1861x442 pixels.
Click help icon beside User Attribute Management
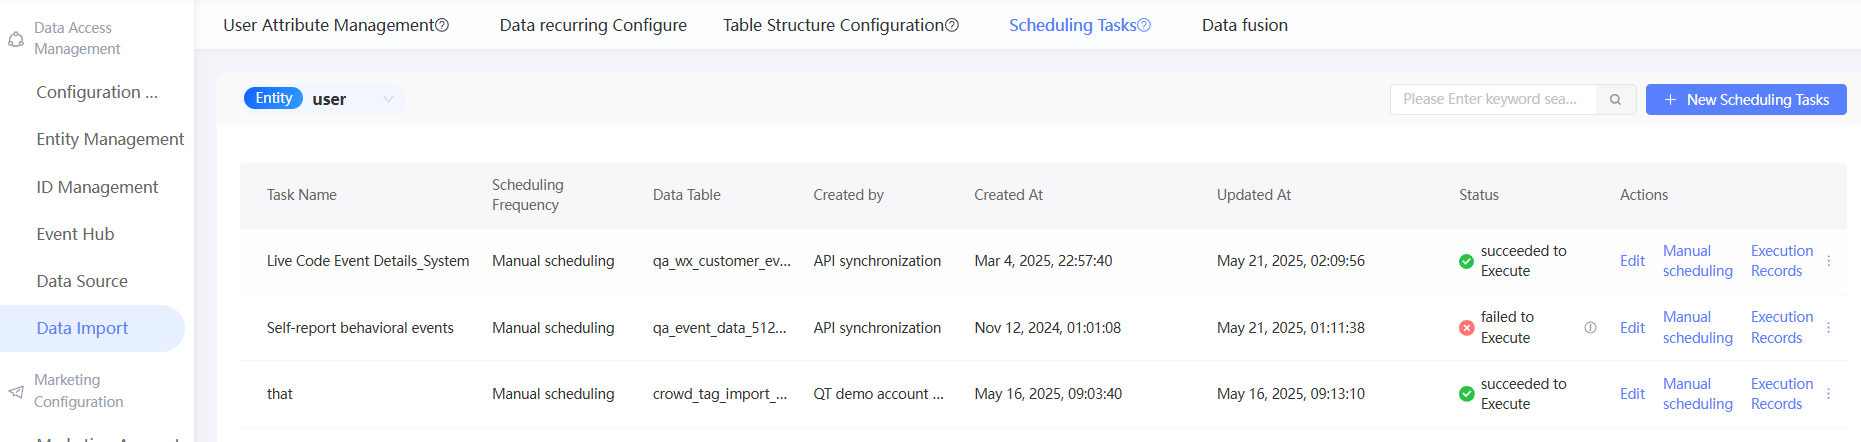tap(443, 25)
